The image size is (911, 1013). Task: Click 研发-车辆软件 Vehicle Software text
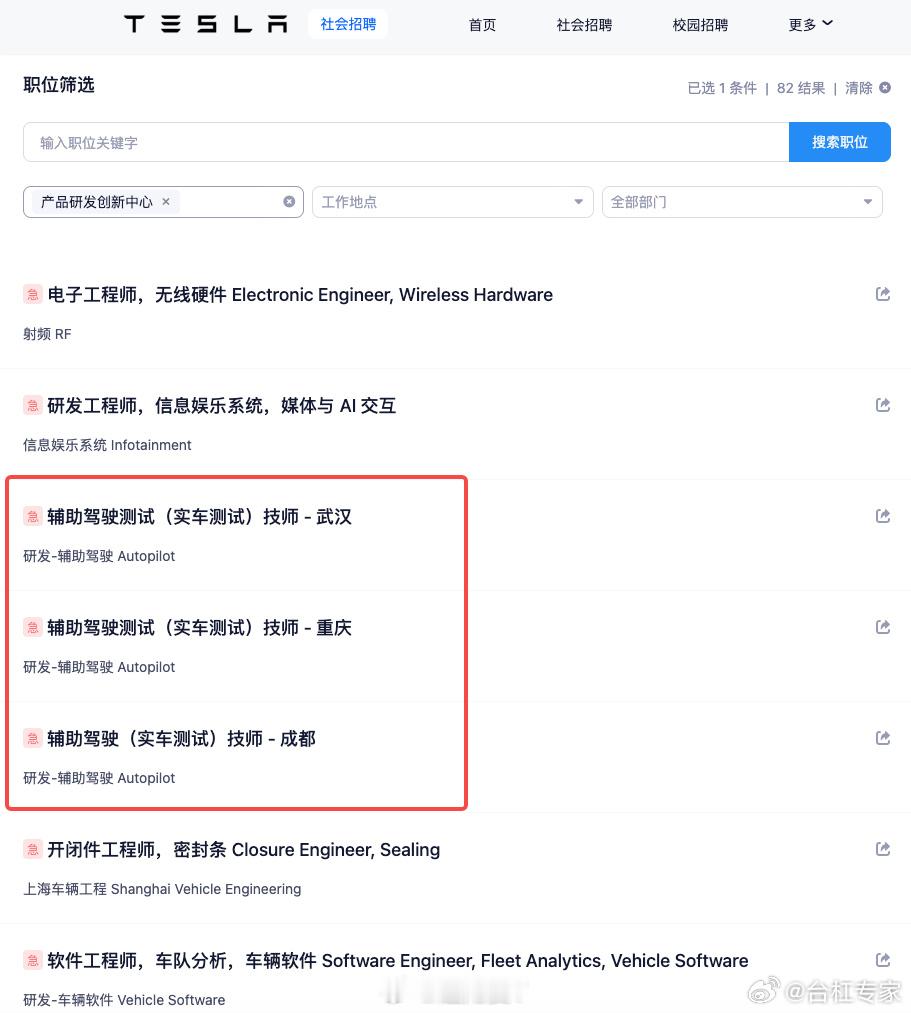pyautogui.click(x=124, y=1000)
